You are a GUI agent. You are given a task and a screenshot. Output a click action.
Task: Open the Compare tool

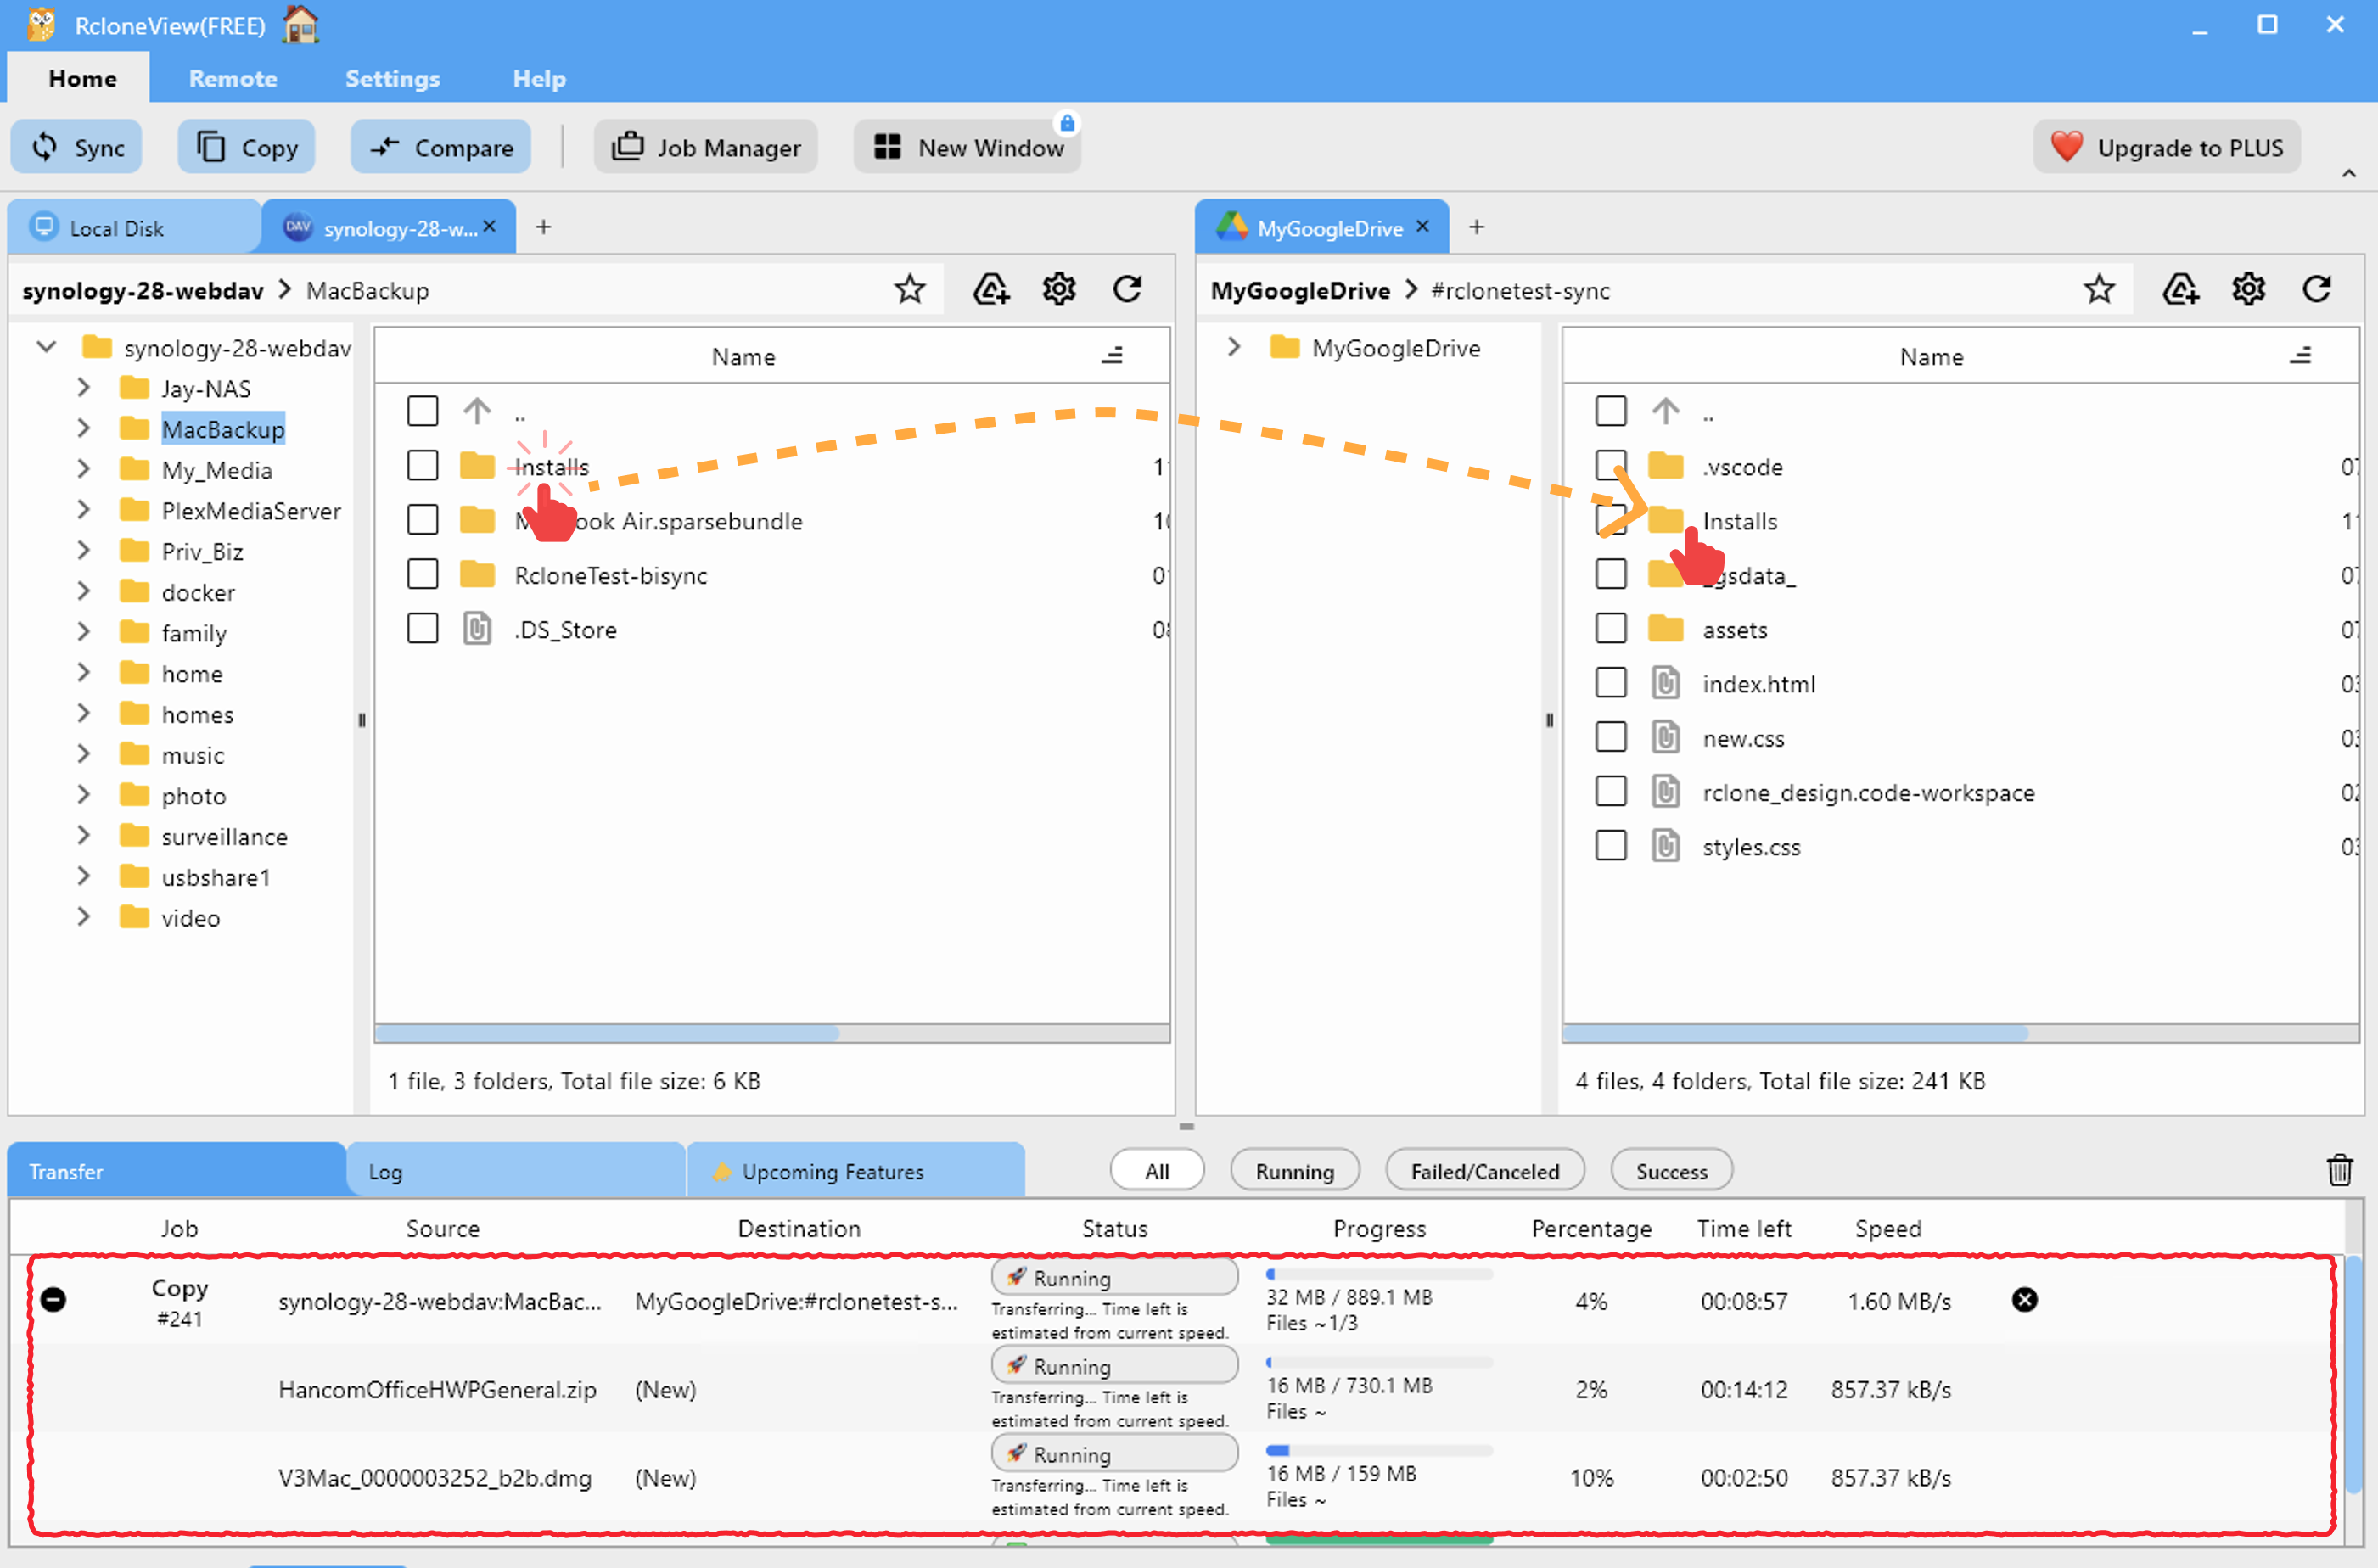(x=440, y=146)
